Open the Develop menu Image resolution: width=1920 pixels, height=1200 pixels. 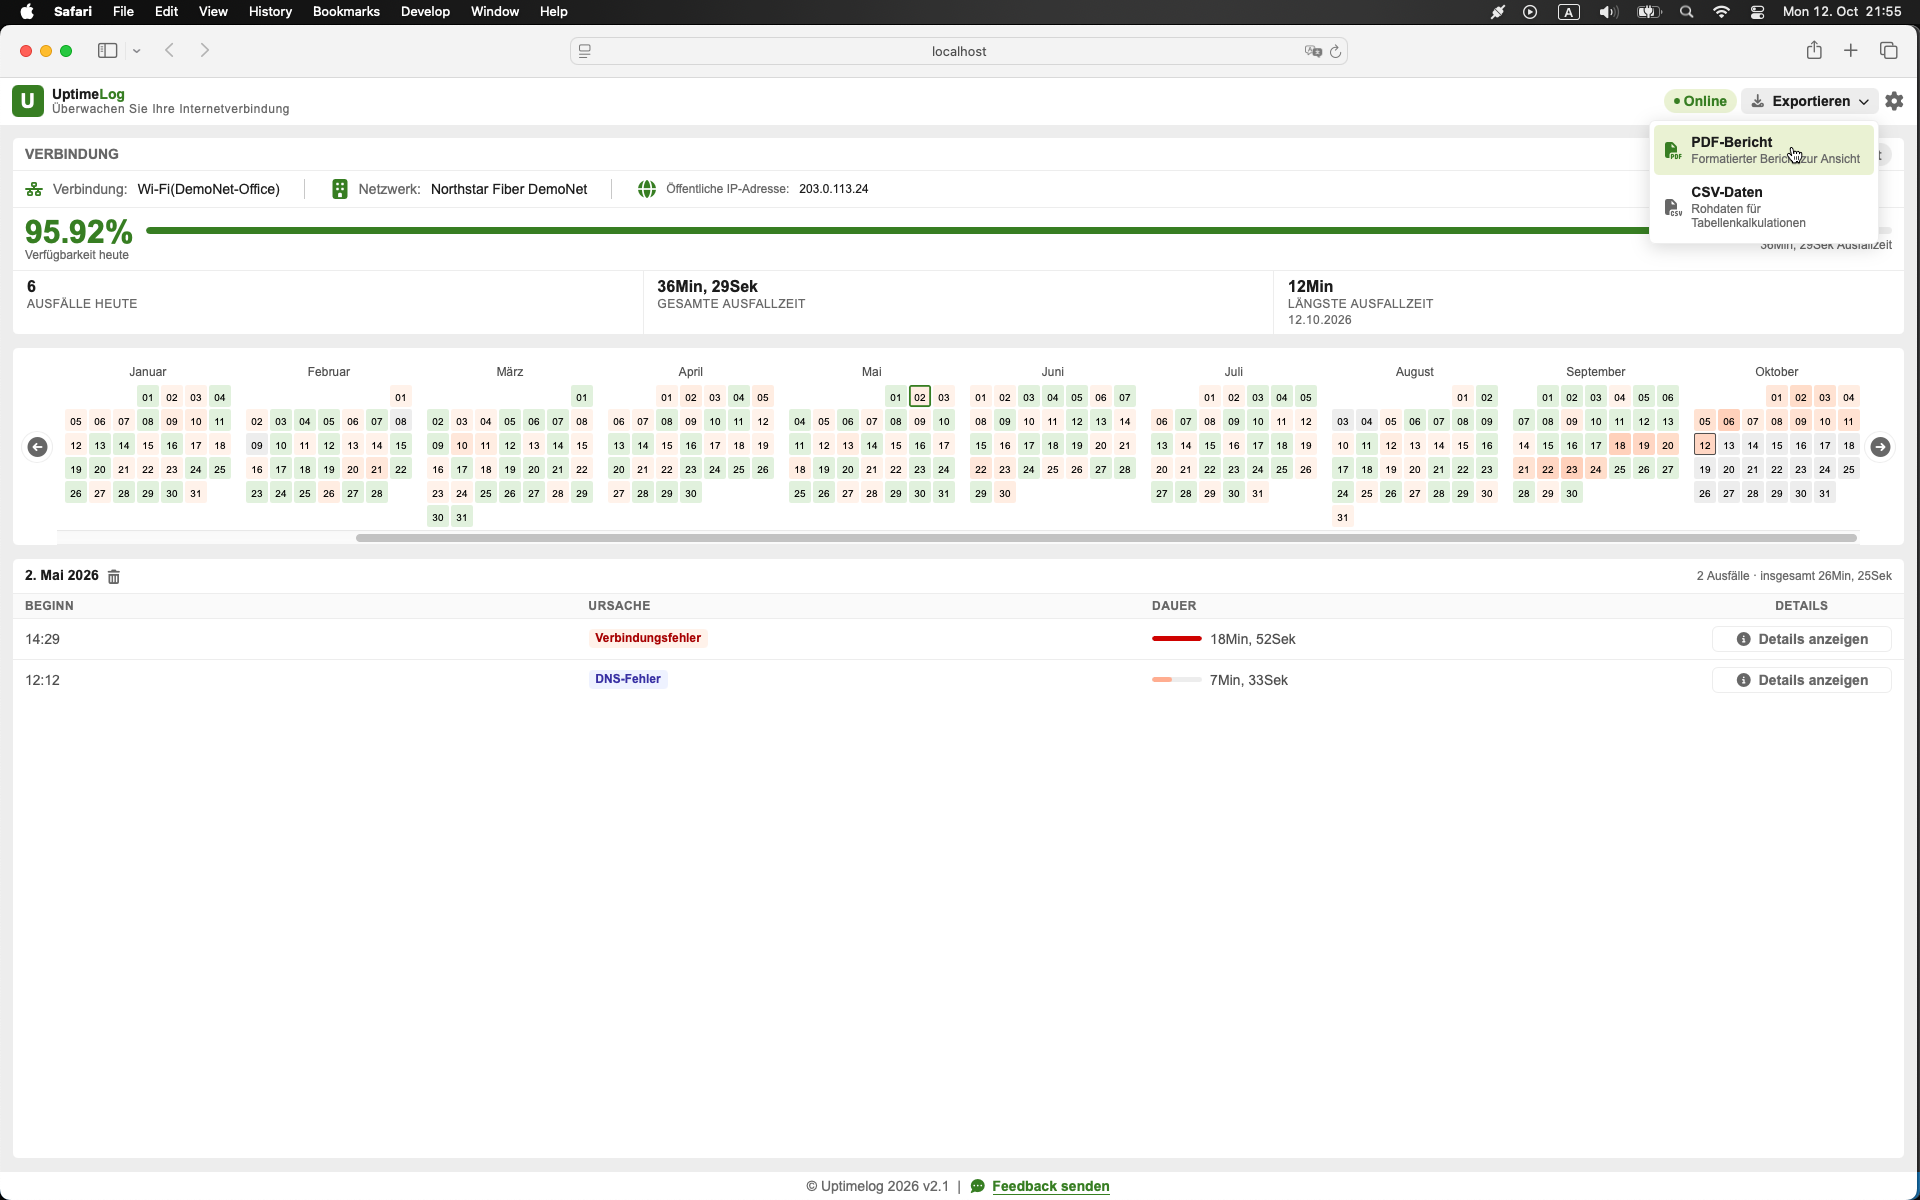[x=425, y=12]
